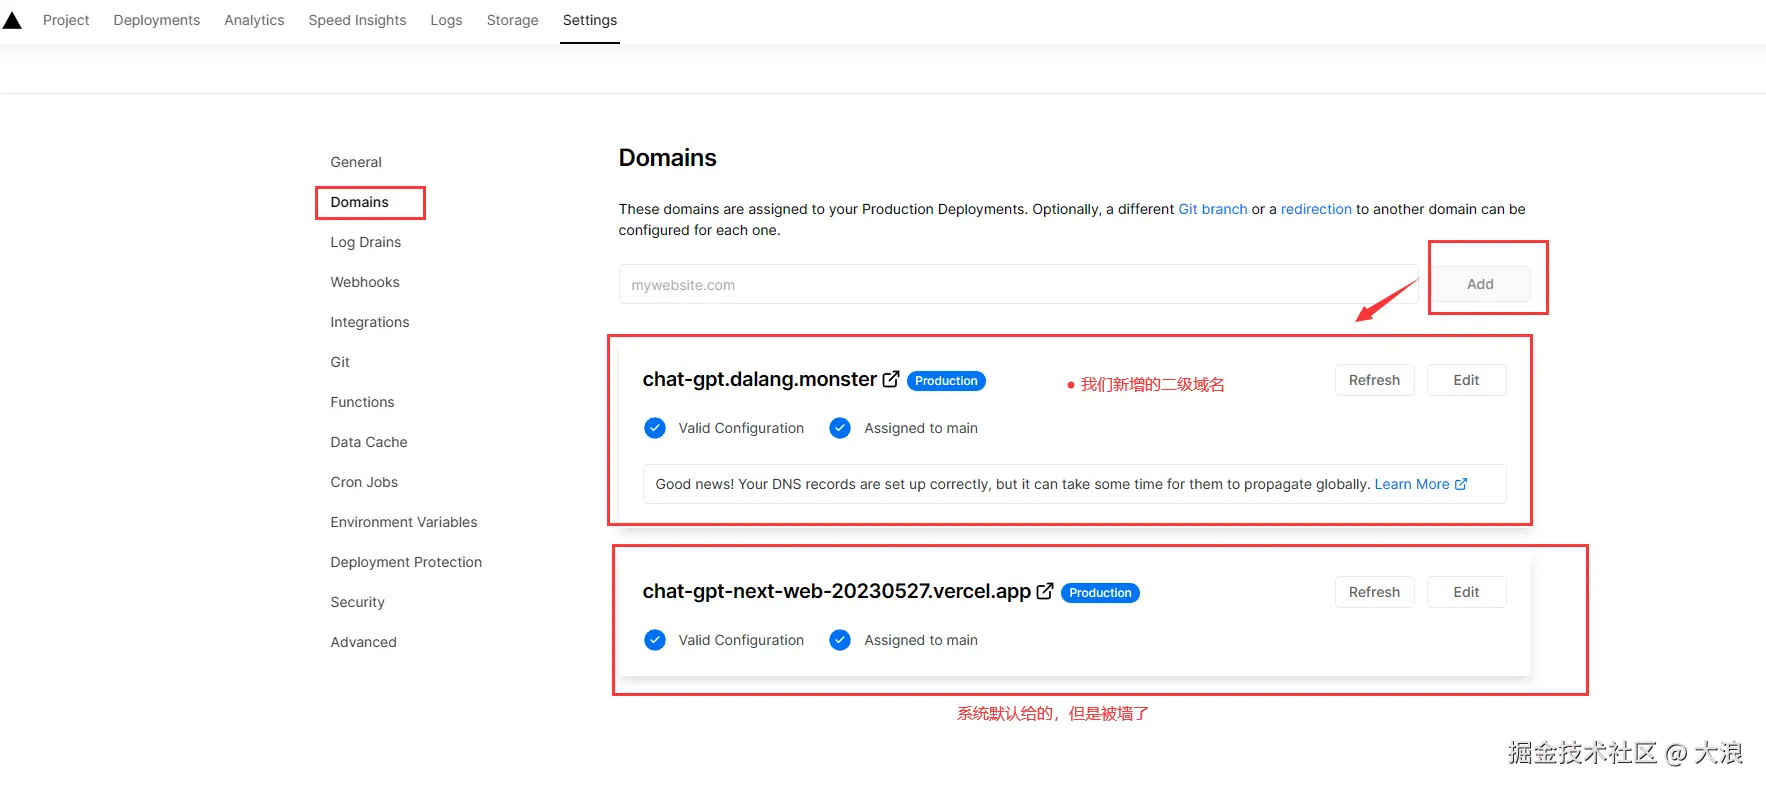The width and height of the screenshot is (1766, 789).
Task: Click the Domains page heading
Action: [x=667, y=158]
